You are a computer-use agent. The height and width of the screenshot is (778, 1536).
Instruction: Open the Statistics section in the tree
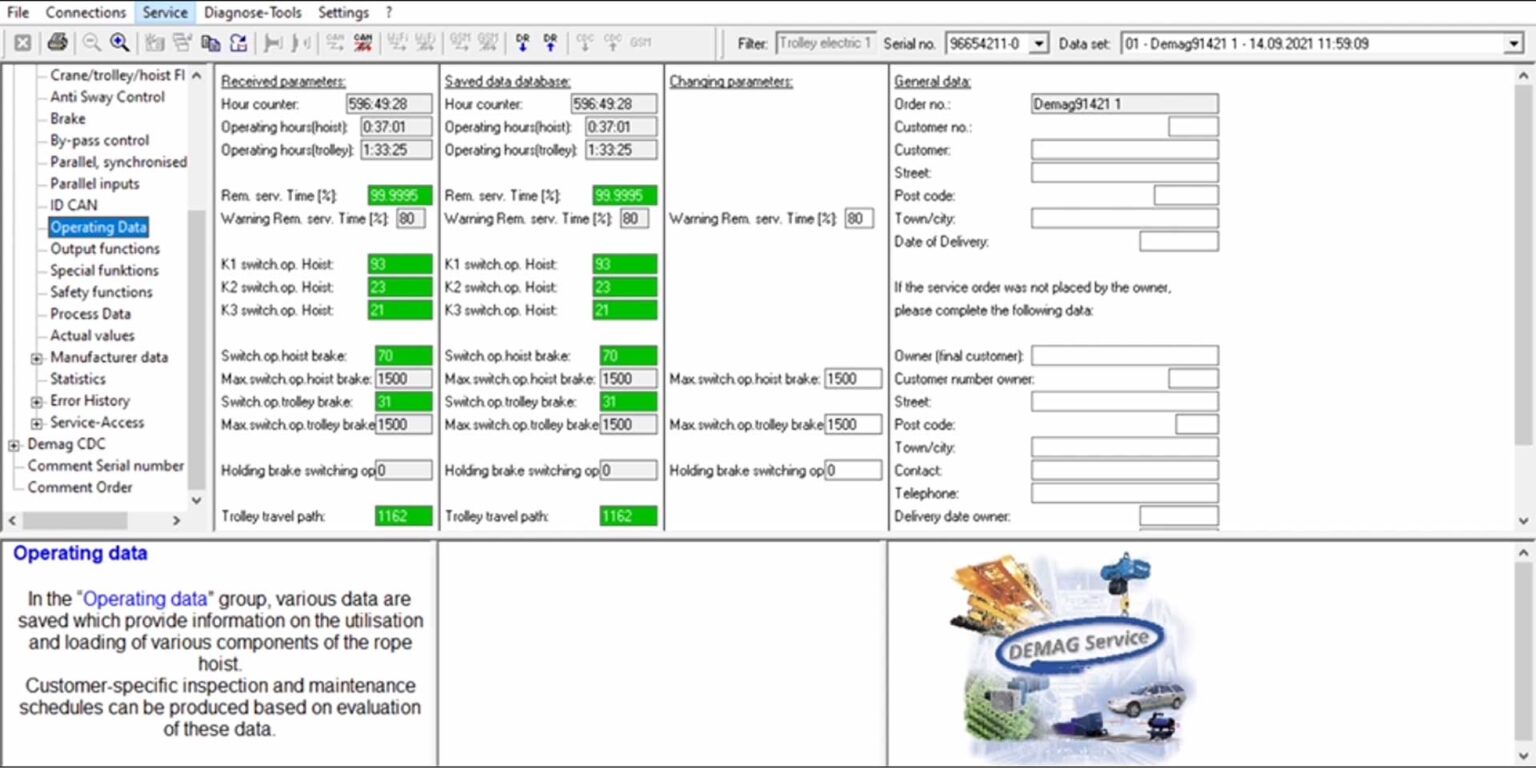click(78, 379)
